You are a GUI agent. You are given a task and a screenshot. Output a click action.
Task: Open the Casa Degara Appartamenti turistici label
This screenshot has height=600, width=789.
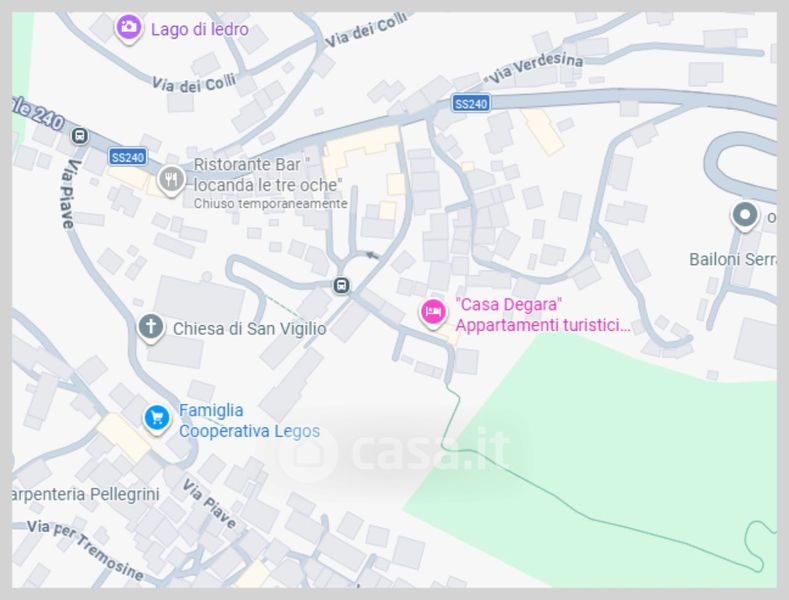[x=542, y=315]
